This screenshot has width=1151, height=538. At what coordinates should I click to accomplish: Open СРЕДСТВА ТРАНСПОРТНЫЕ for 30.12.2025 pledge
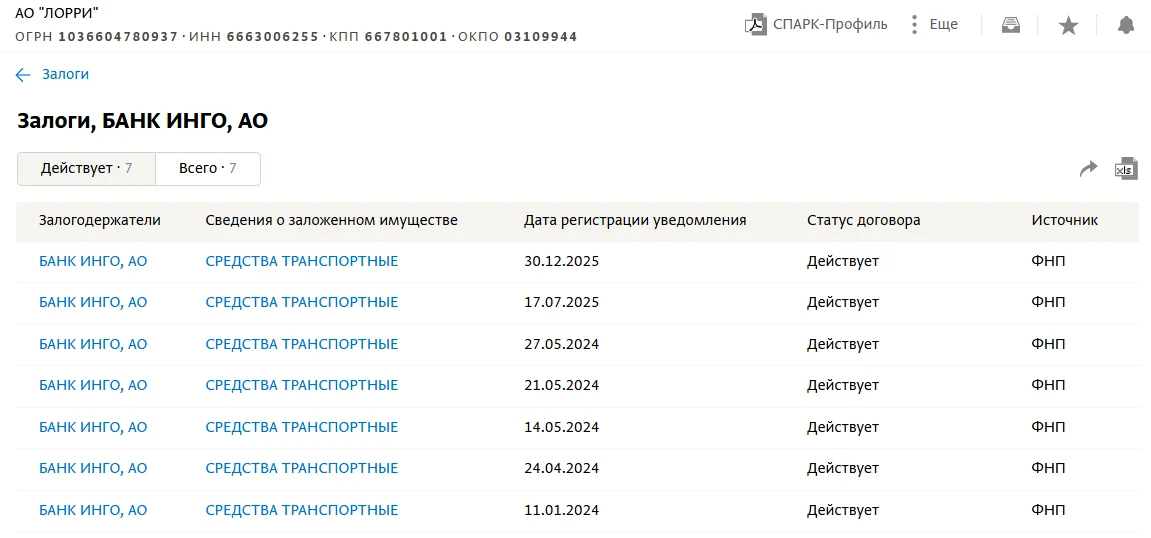click(x=302, y=261)
